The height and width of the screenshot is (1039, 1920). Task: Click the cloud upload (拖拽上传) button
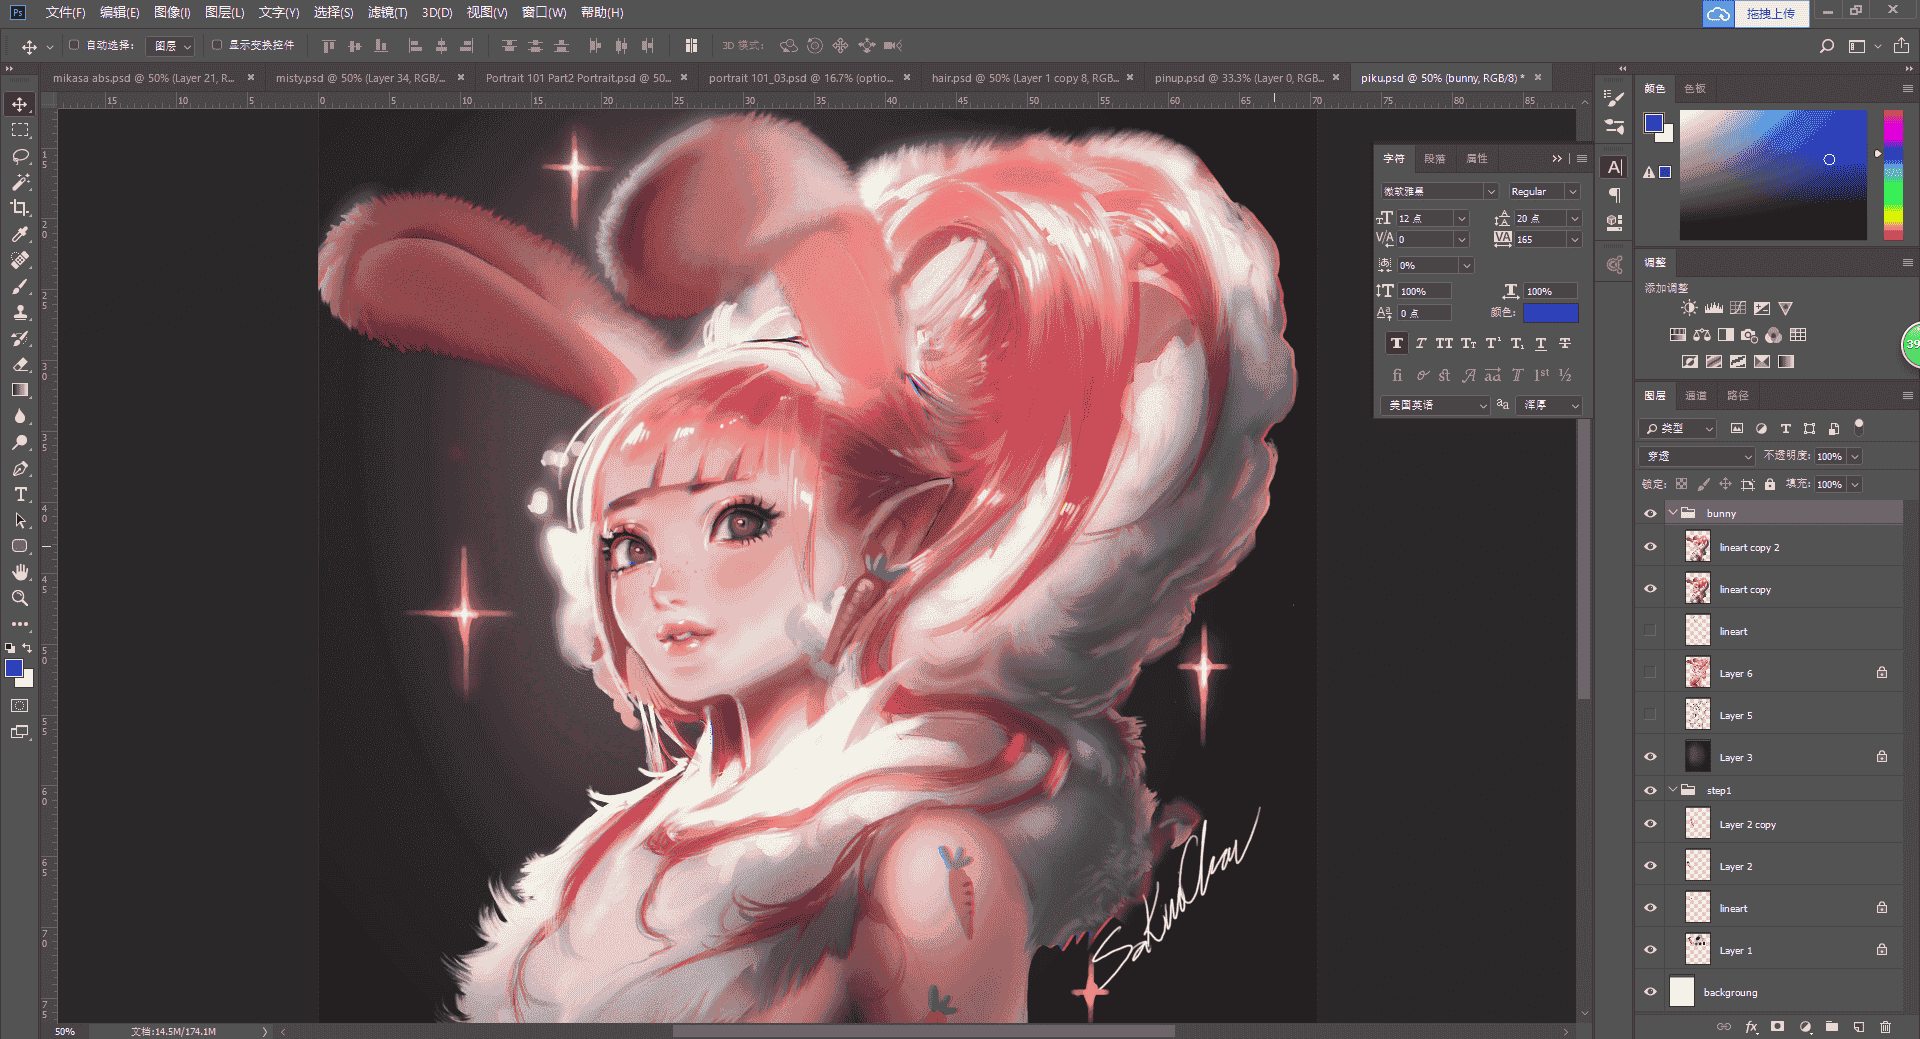[x=1755, y=13]
